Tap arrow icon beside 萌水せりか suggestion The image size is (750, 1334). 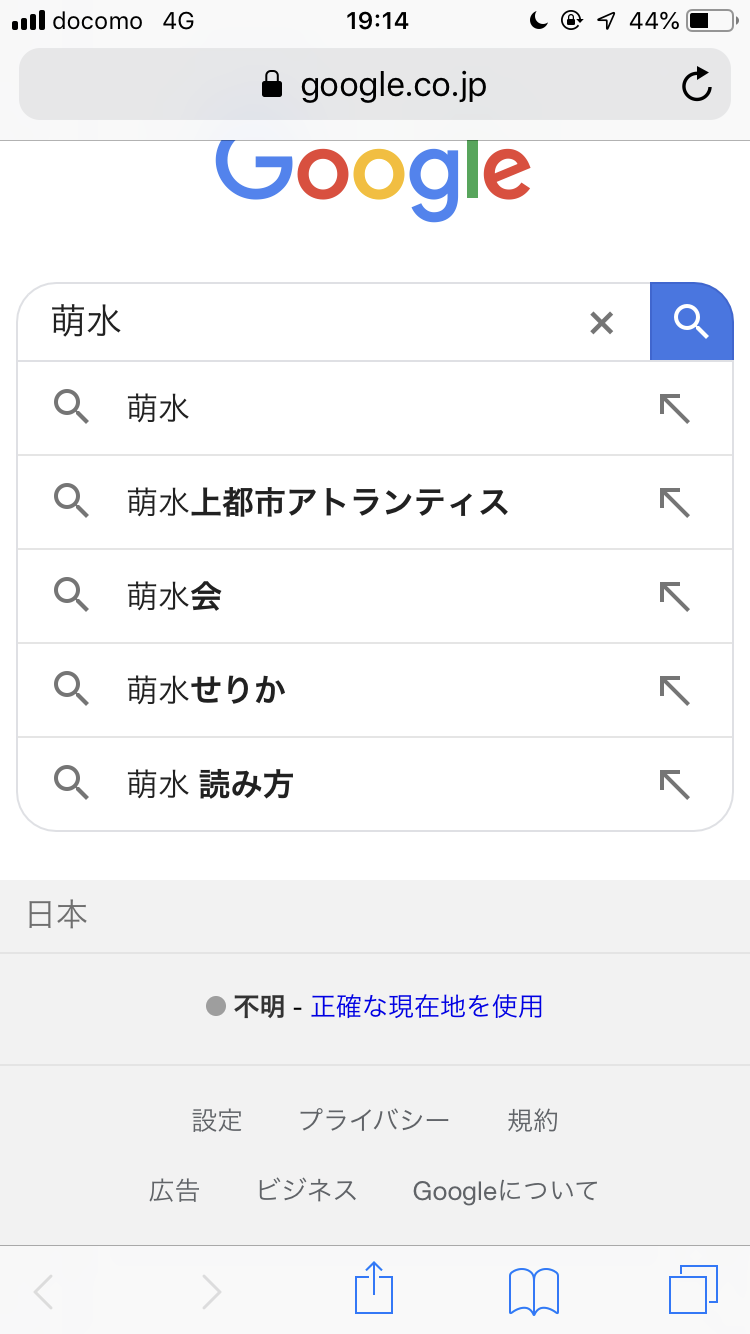coord(675,690)
